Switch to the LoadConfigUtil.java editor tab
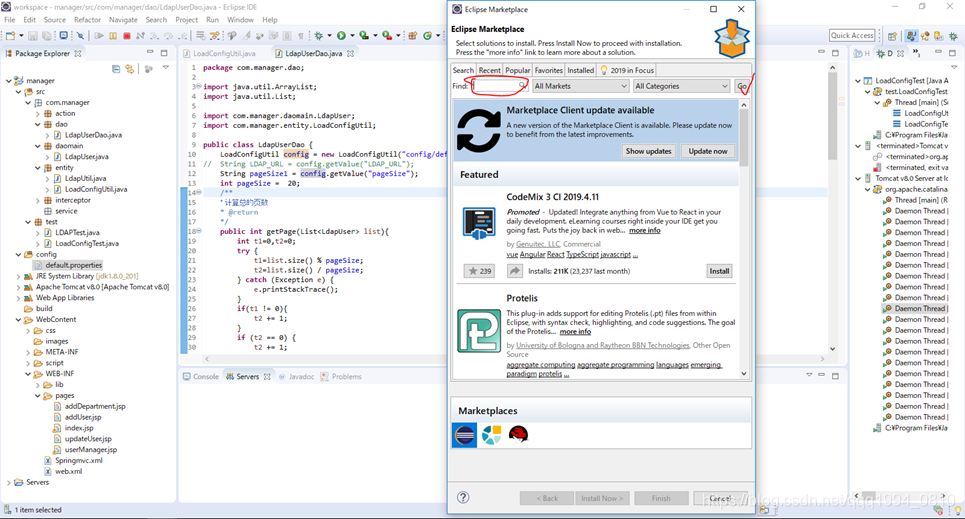965x519 pixels. pyautogui.click(x=219, y=54)
